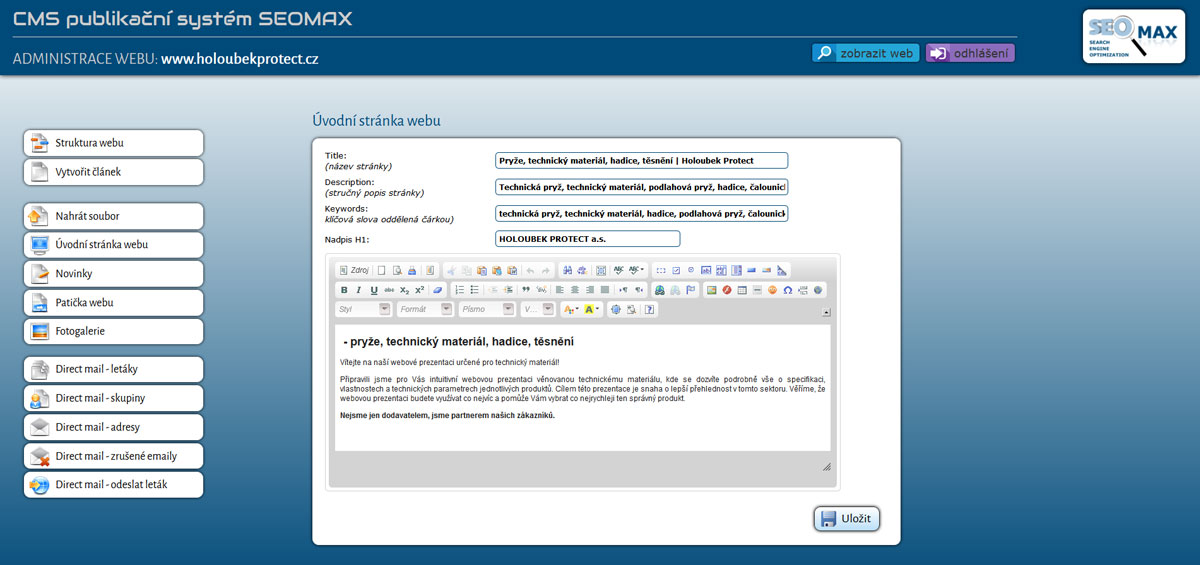Insert a numbered list
This screenshot has height=565, width=1200.
click(460, 290)
